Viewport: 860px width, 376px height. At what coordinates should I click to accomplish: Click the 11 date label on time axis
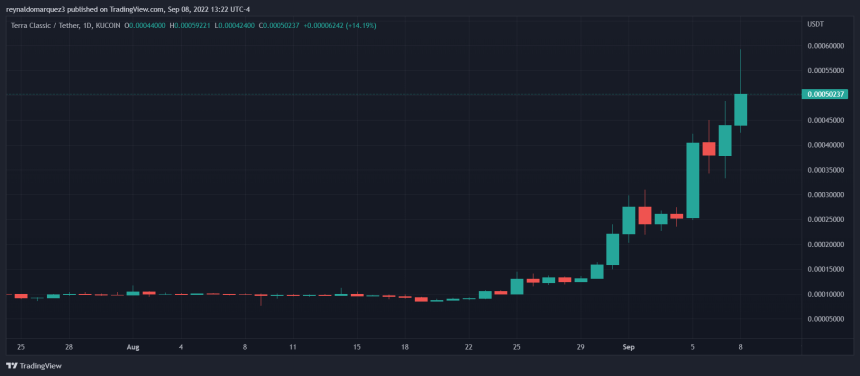click(x=293, y=347)
